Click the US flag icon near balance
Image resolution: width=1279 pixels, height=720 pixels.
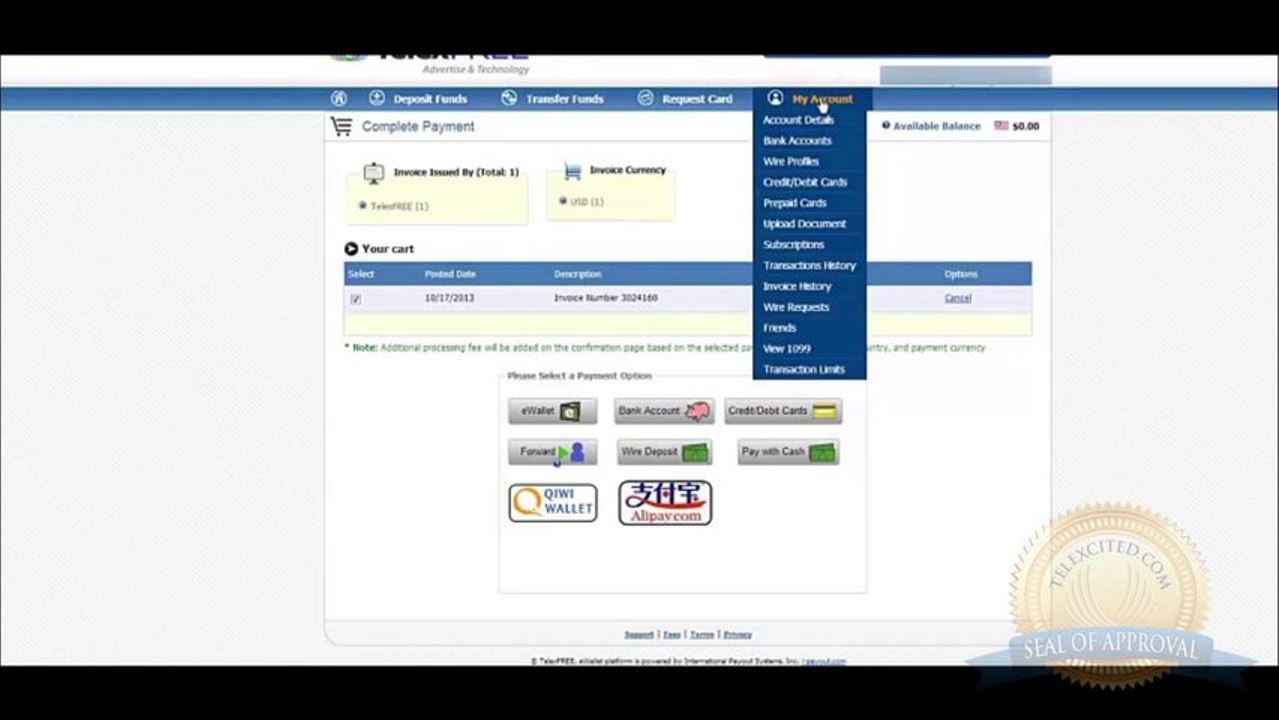click(1001, 126)
